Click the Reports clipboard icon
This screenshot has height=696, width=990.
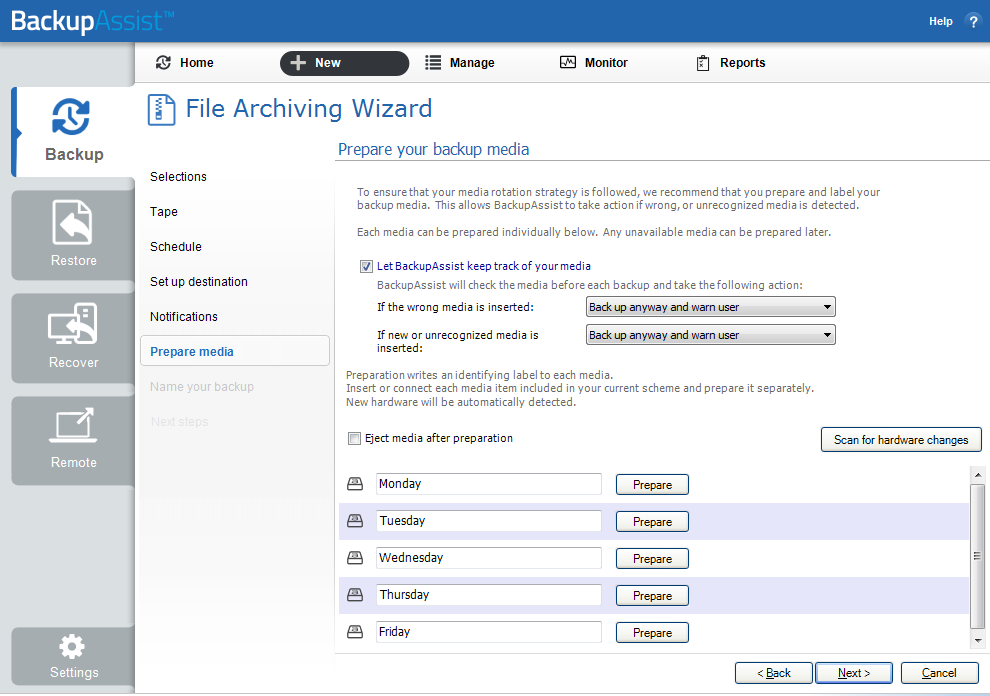pyautogui.click(x=703, y=63)
